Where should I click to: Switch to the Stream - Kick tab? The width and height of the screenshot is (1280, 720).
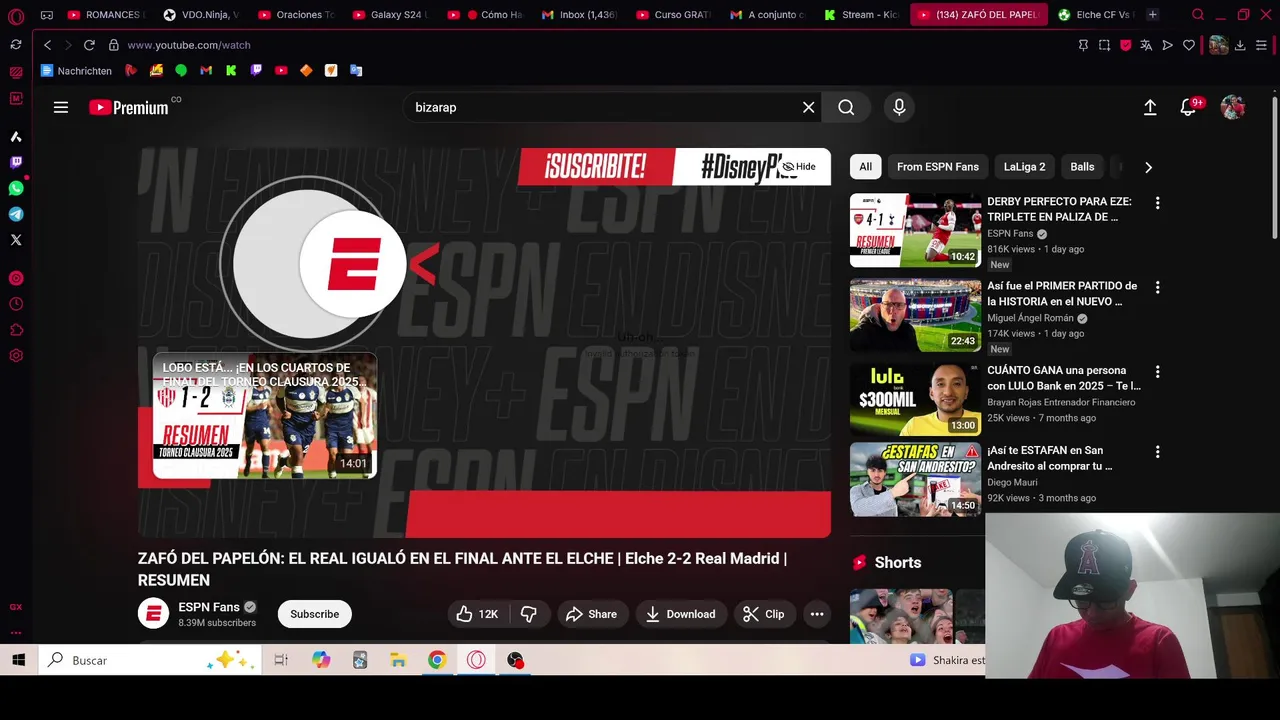click(x=861, y=15)
